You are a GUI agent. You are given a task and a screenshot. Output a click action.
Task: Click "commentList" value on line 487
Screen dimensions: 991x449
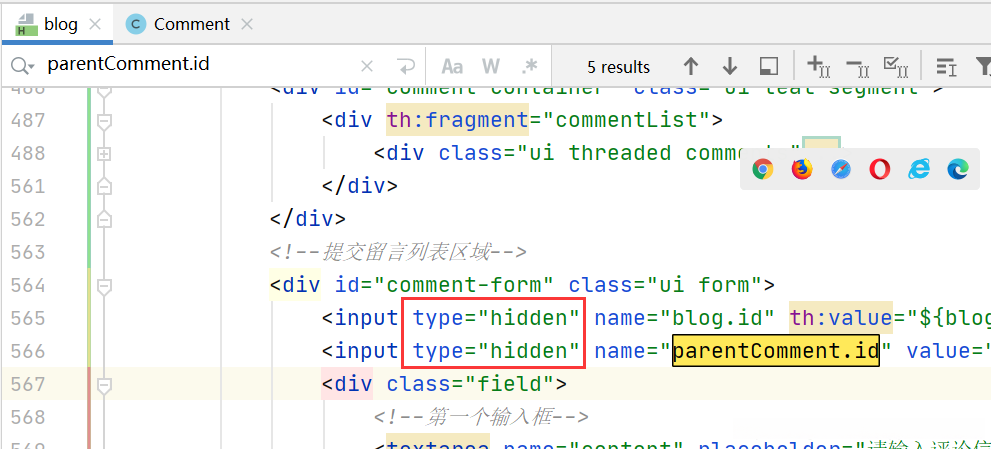(625, 120)
